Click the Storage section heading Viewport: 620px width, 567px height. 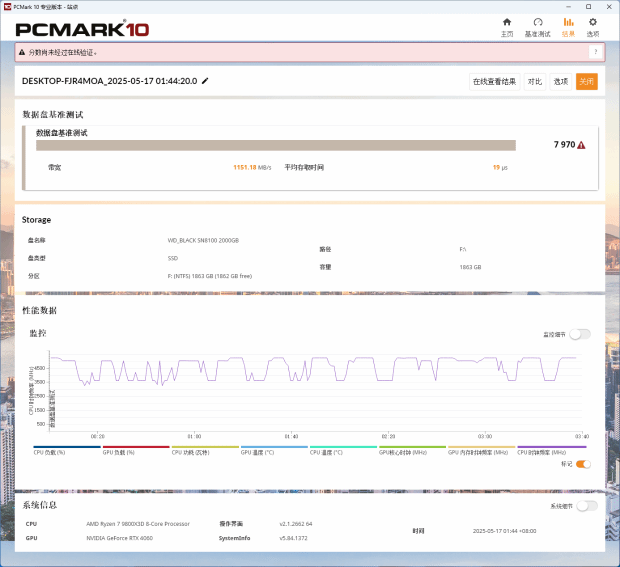pyautogui.click(x=36, y=220)
